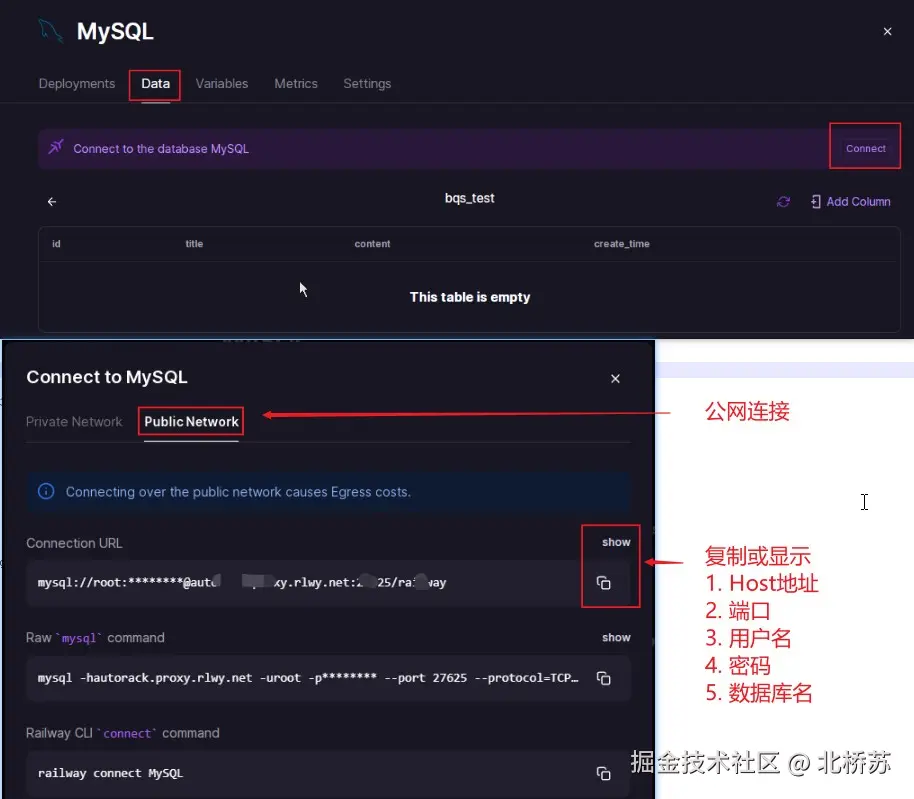Open the Deployments tab
The height and width of the screenshot is (799, 914).
pos(76,83)
